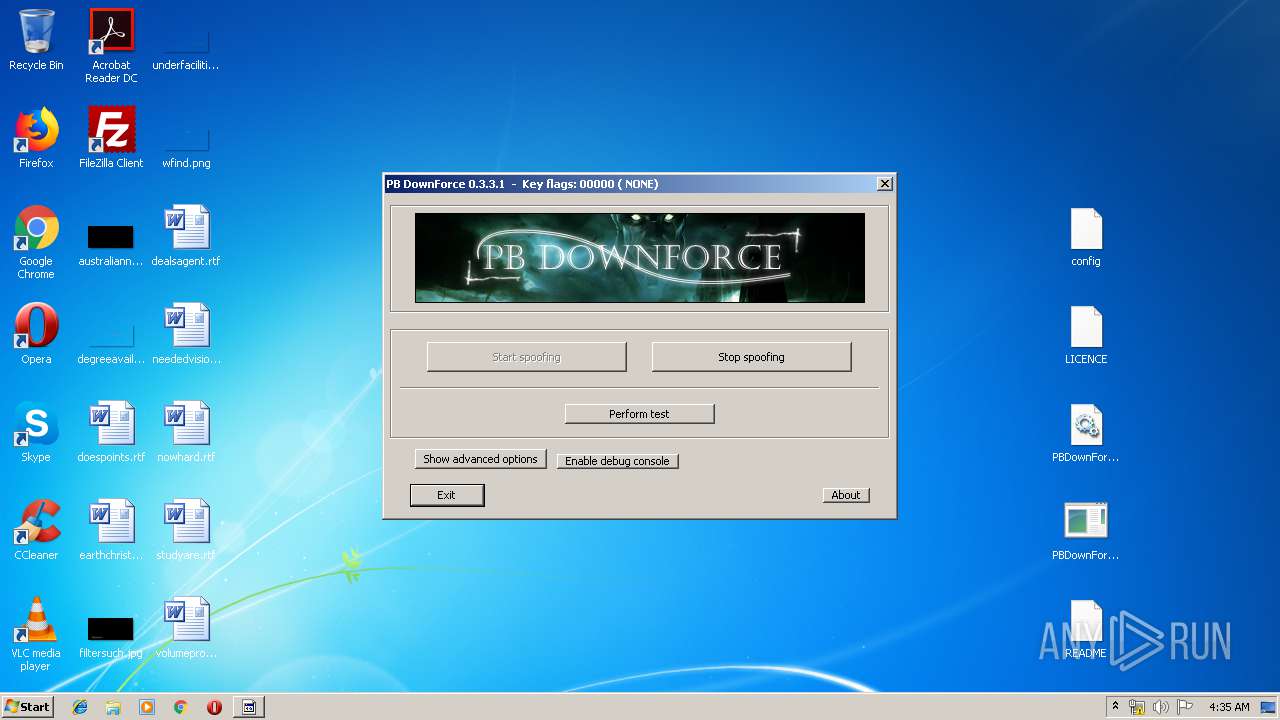Open PBDownFor... settings file with gear icon
The image size is (1280, 720).
click(1086, 433)
